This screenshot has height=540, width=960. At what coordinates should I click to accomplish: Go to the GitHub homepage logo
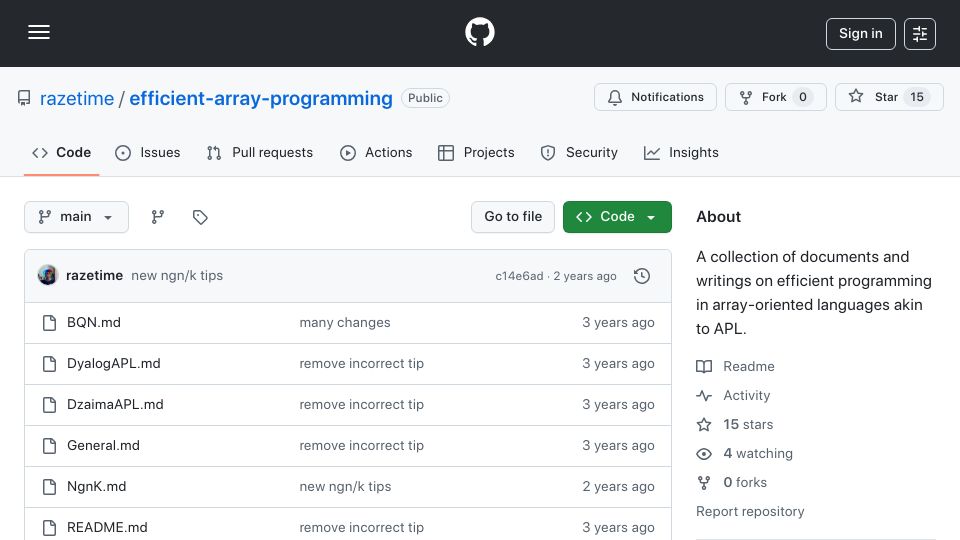point(479,32)
